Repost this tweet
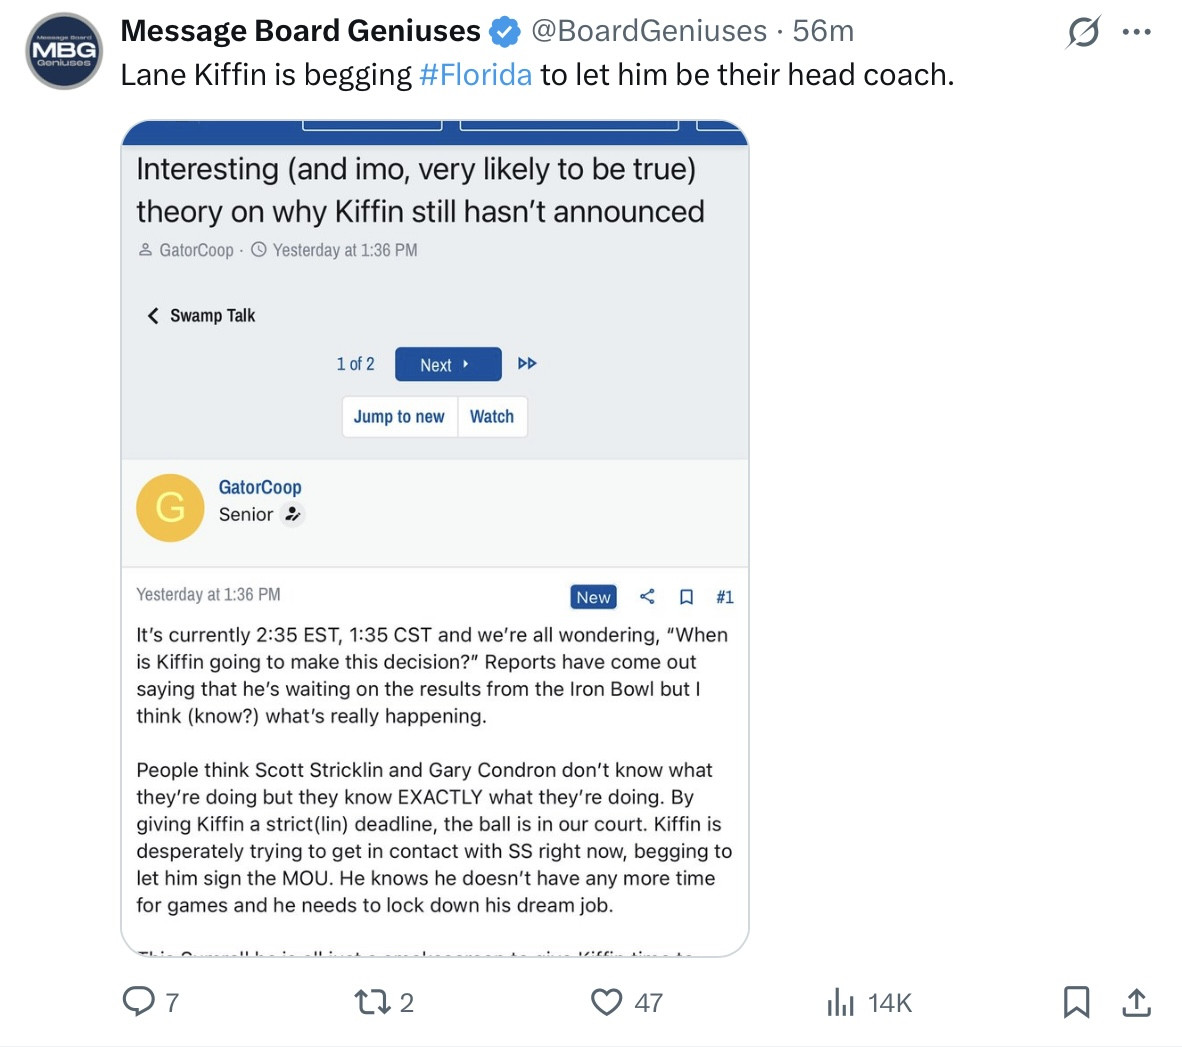This screenshot has height=1047, width=1182. pos(372,1001)
